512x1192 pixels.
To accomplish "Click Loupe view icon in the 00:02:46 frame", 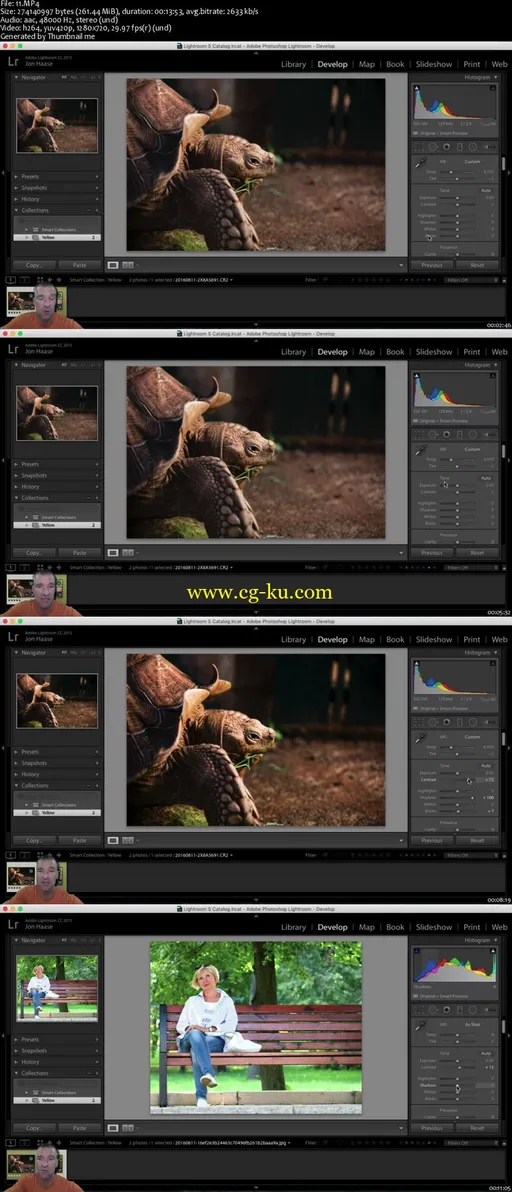I will click(113, 265).
